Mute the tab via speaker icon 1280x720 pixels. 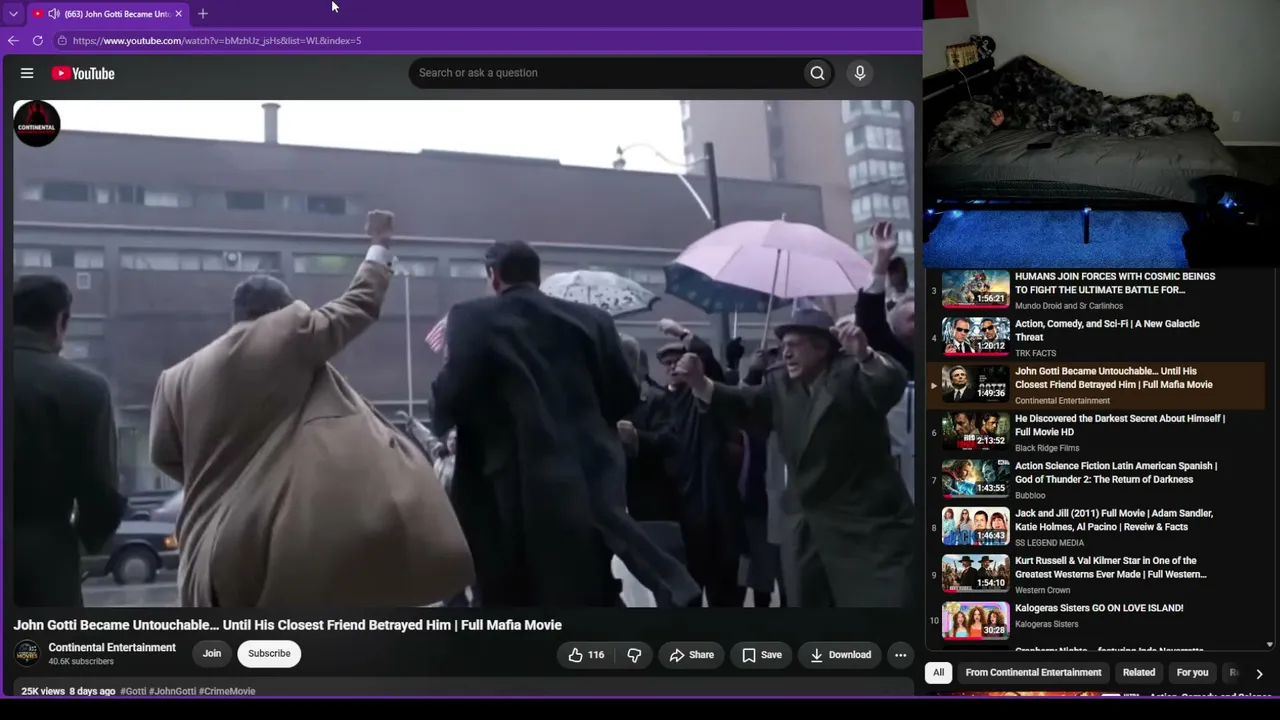[x=53, y=14]
